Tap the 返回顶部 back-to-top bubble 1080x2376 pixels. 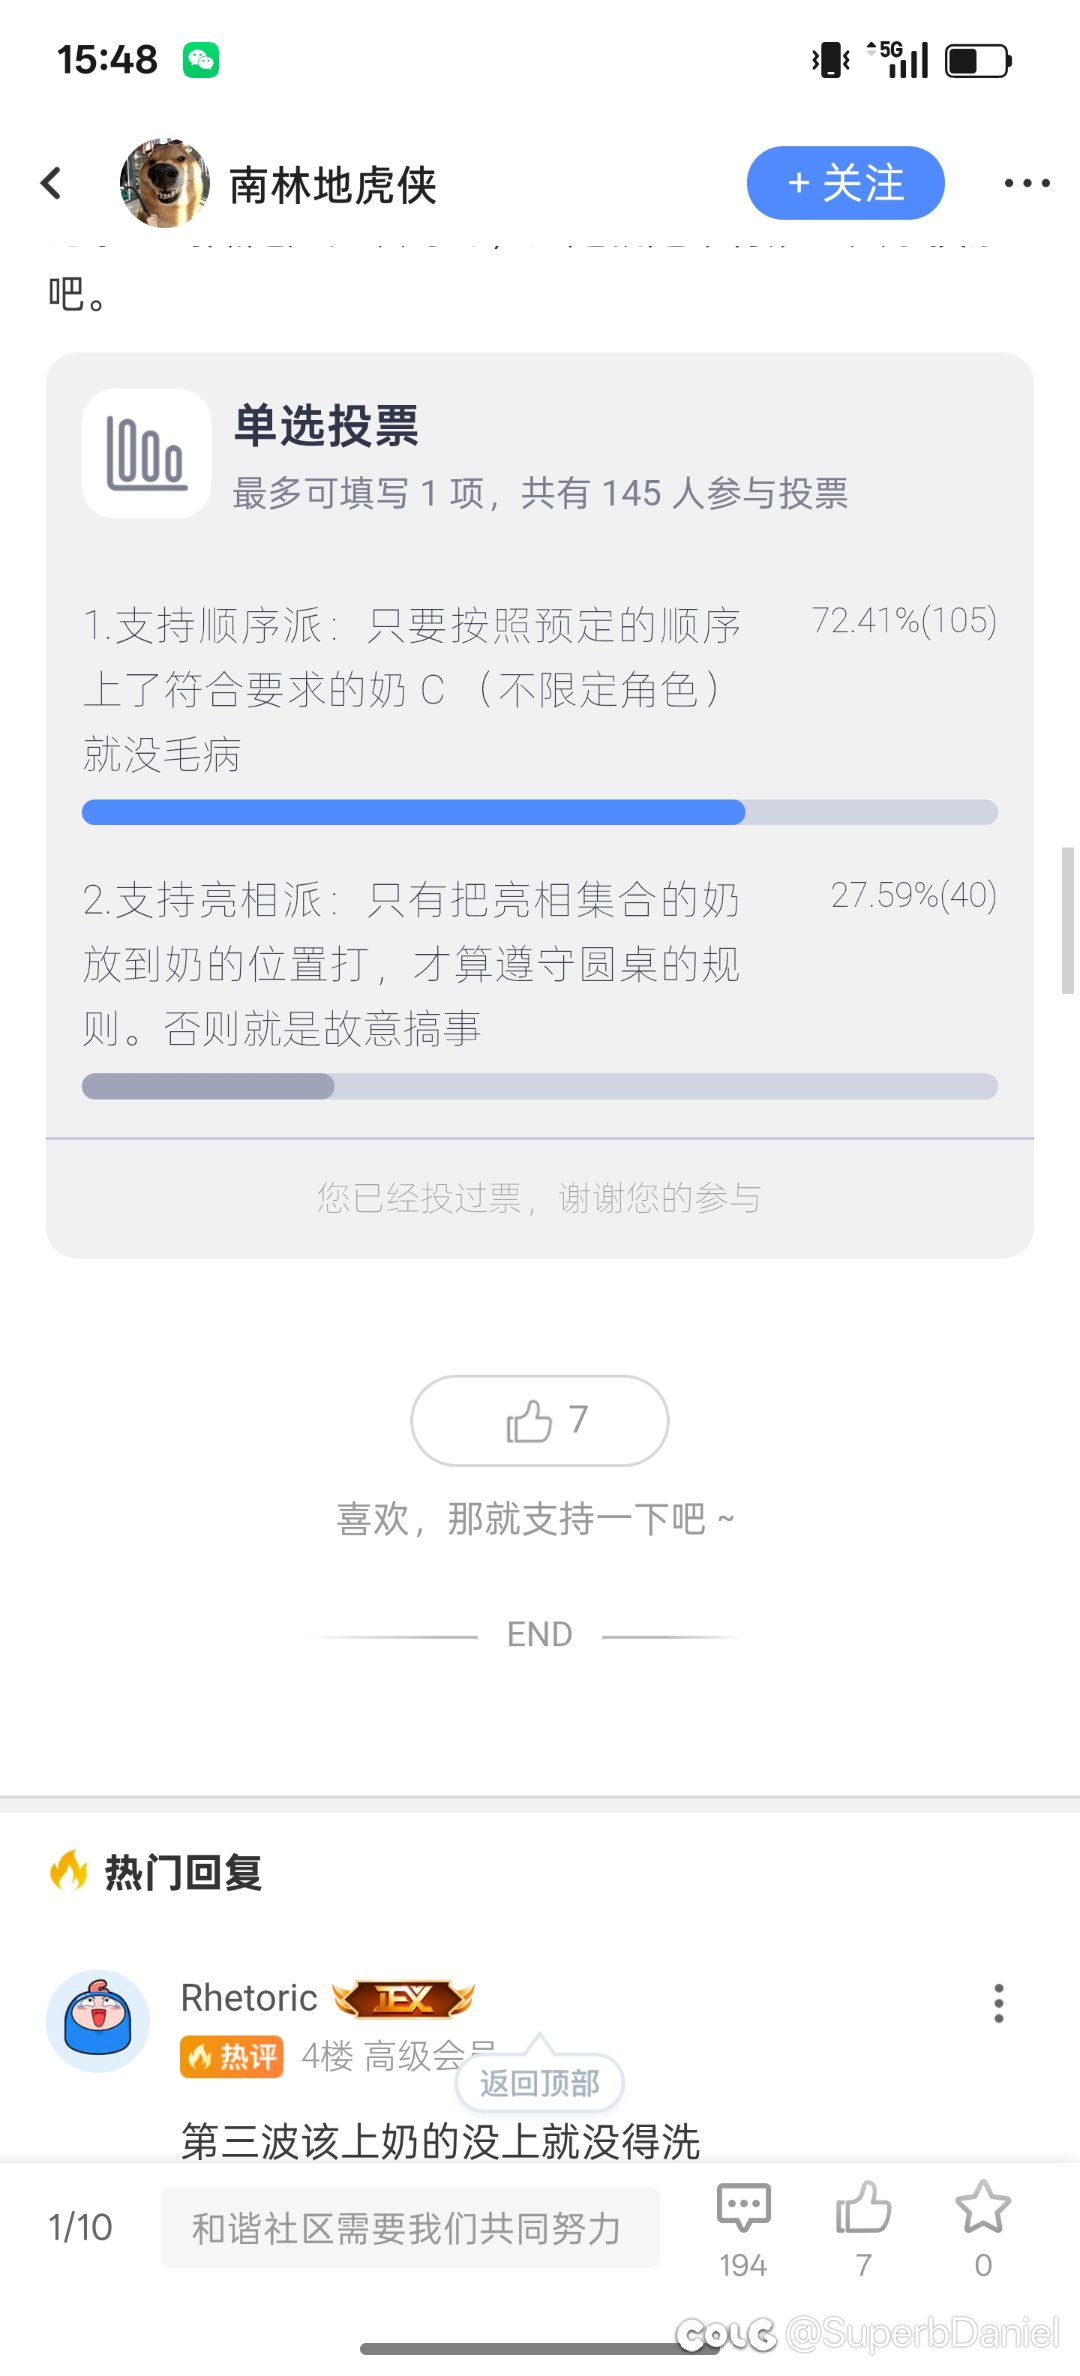[x=540, y=2083]
